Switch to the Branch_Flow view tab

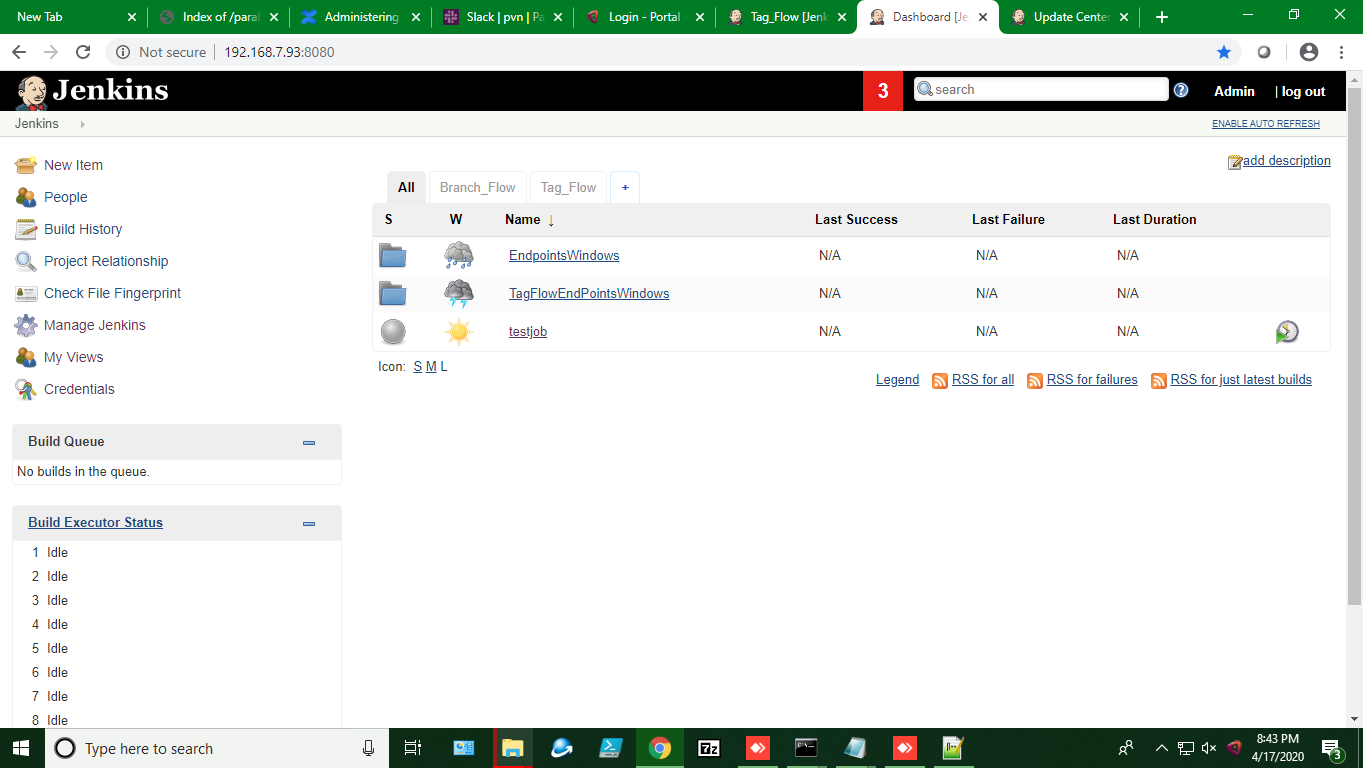477,187
